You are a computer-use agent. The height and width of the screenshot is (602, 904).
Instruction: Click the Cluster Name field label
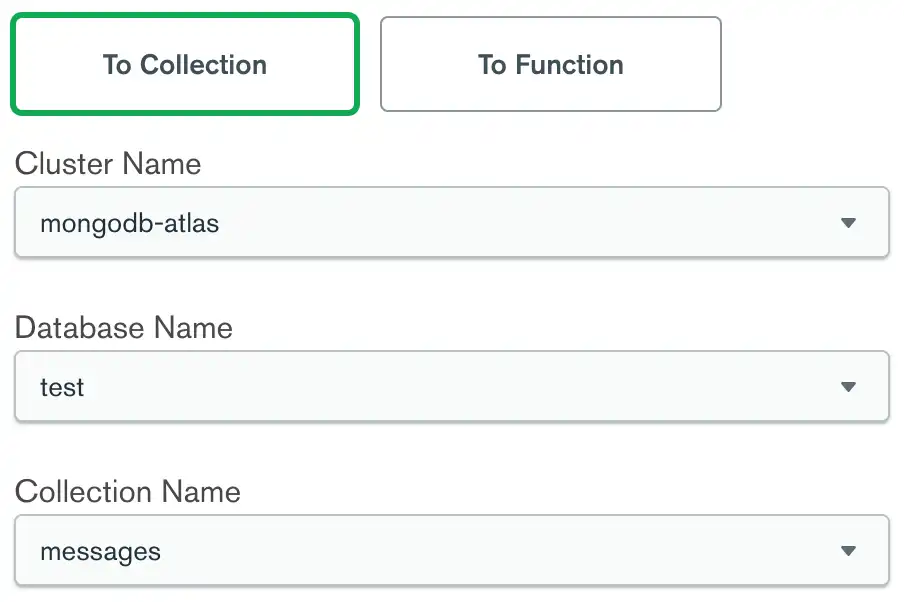(x=108, y=163)
